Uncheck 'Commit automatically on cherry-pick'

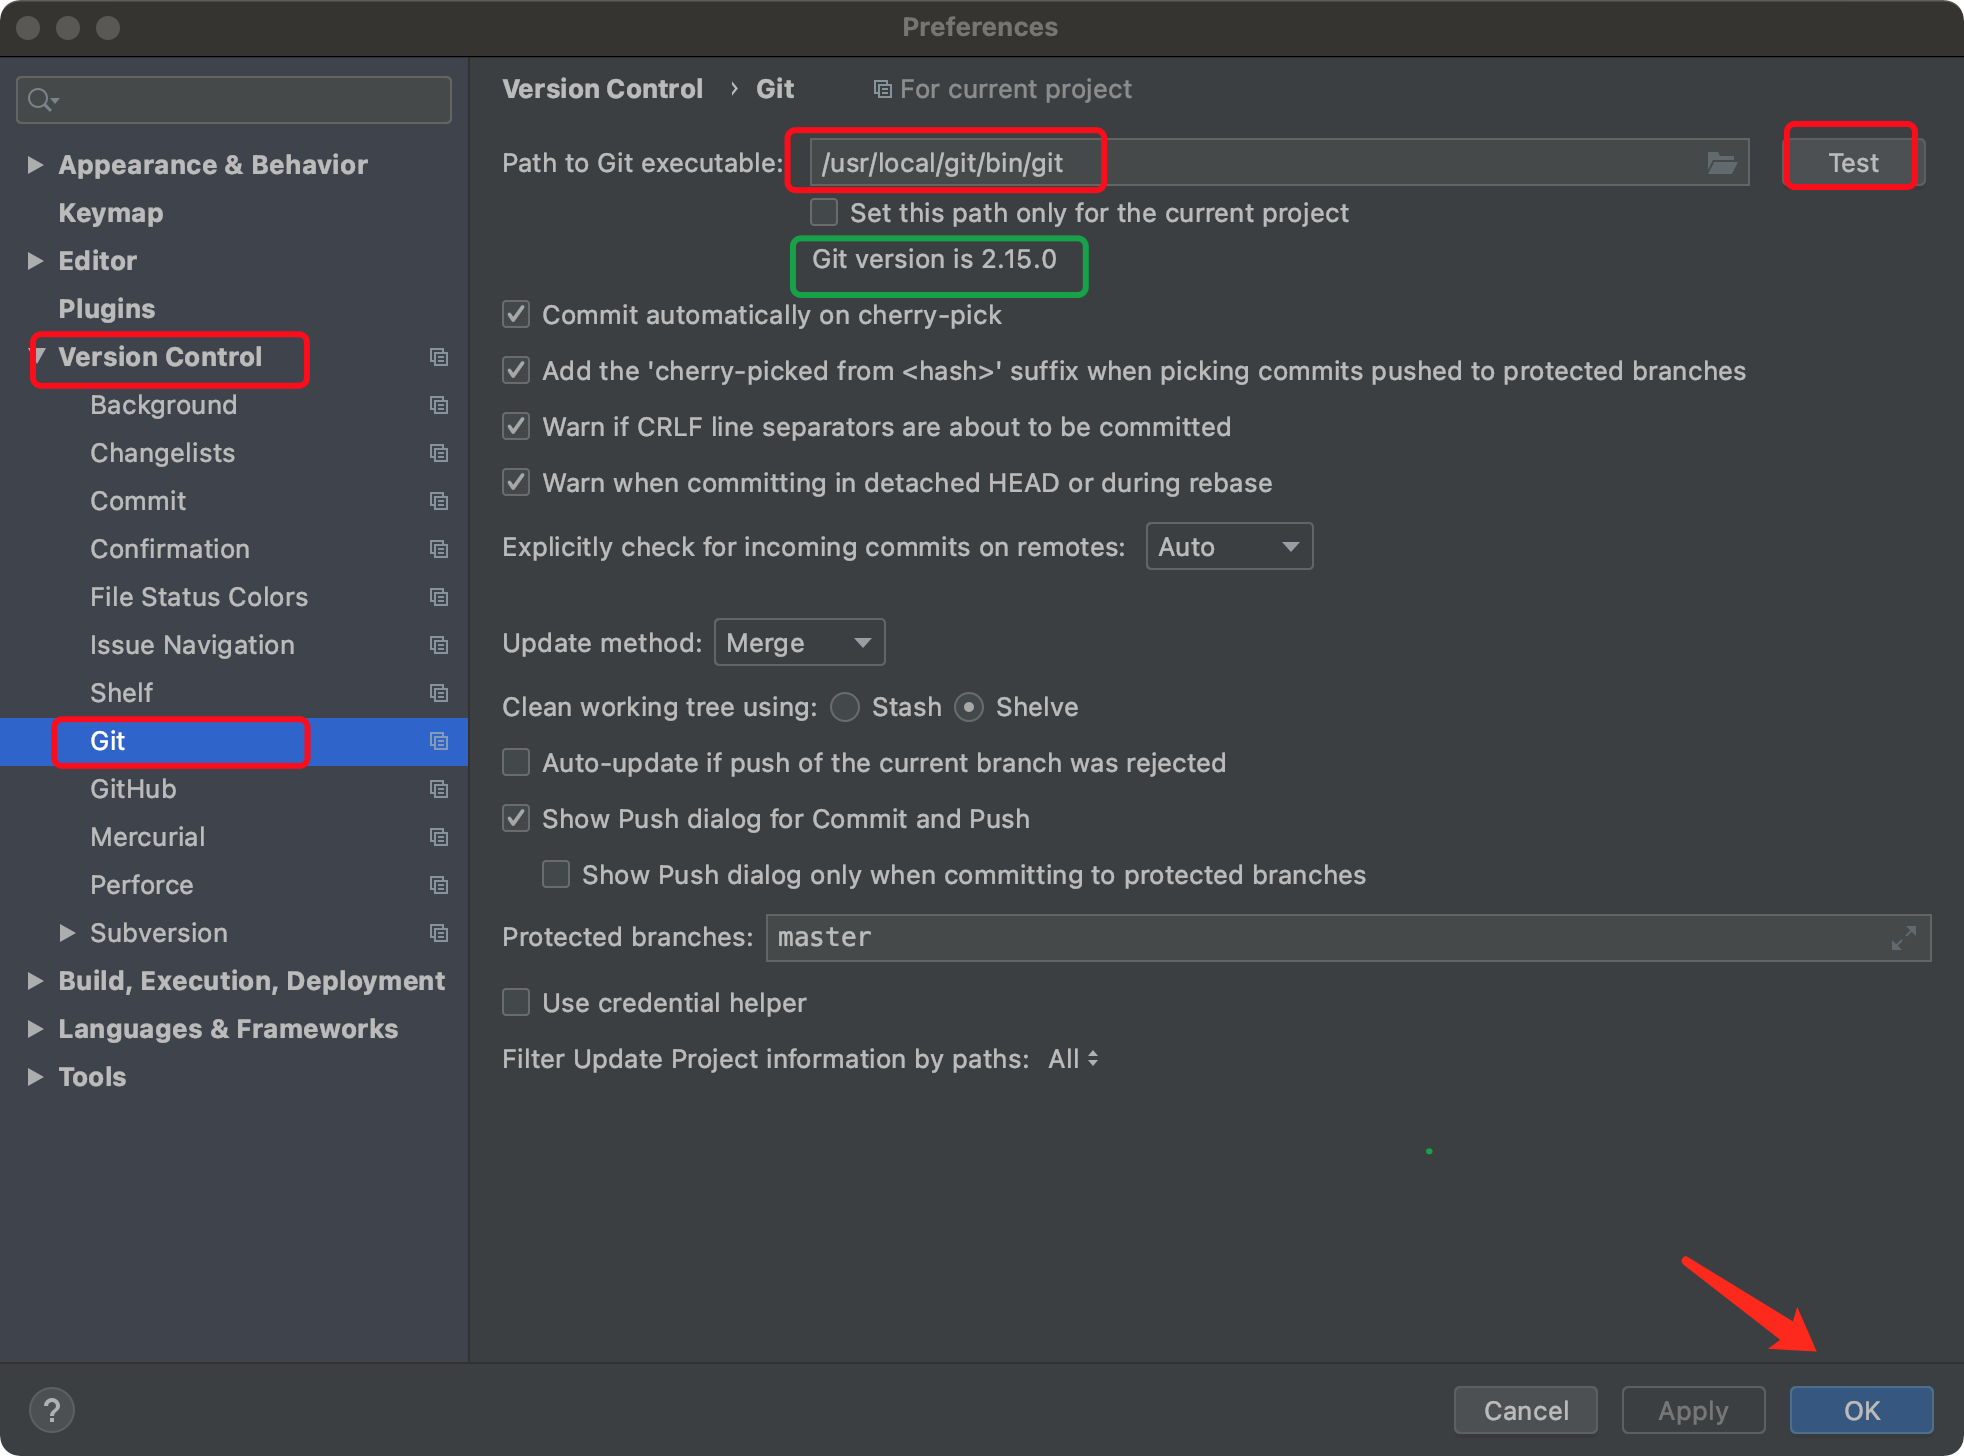click(516, 315)
